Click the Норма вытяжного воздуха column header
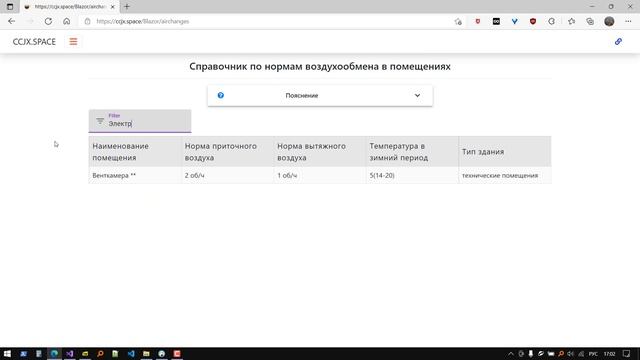This screenshot has height=360, width=640. [x=320, y=152]
